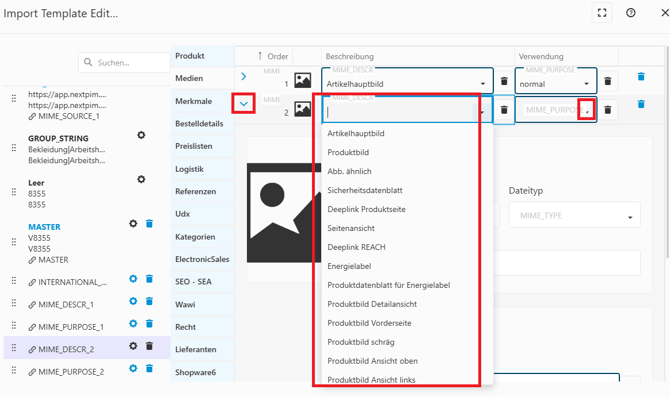Collapse media row 2 chevron
The width and height of the screenshot is (670, 397).
(x=244, y=103)
